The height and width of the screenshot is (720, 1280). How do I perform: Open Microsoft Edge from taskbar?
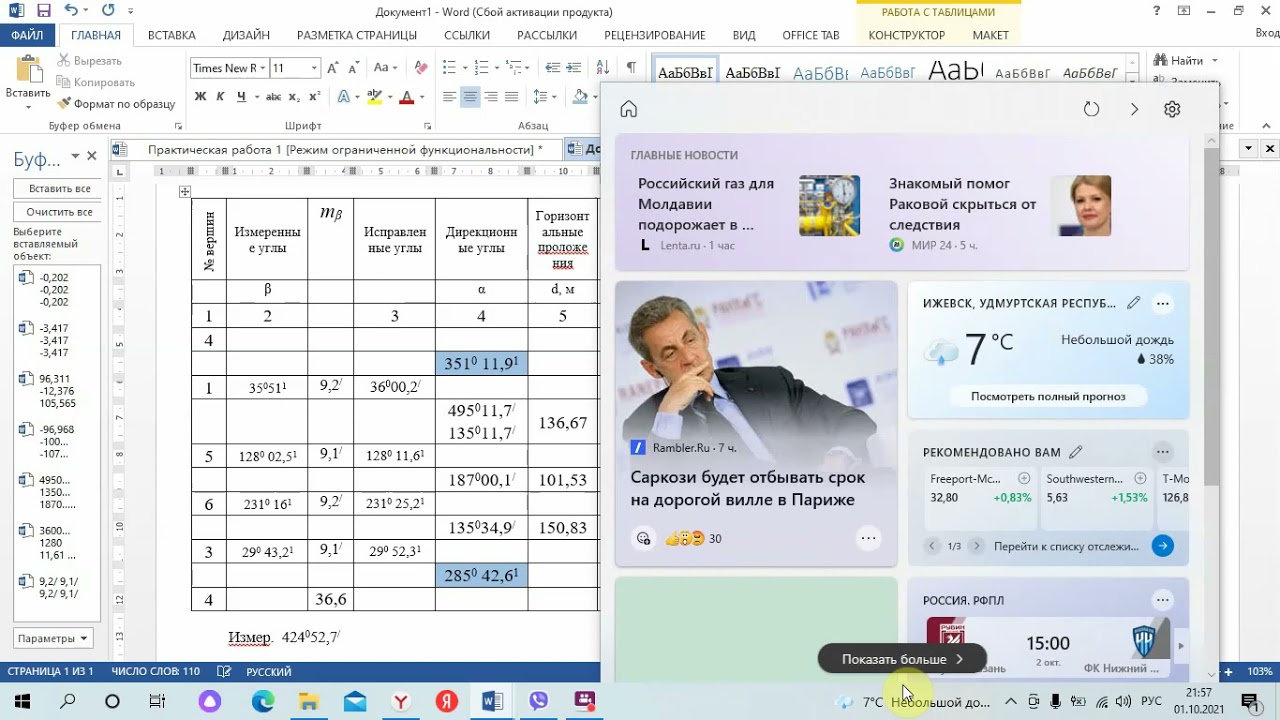[262, 701]
